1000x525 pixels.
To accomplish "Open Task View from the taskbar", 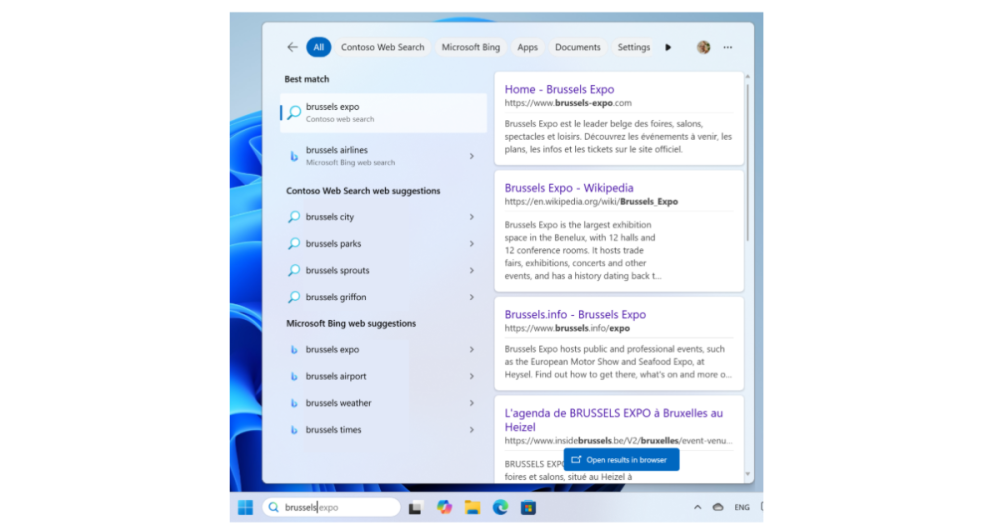I will click(x=415, y=507).
